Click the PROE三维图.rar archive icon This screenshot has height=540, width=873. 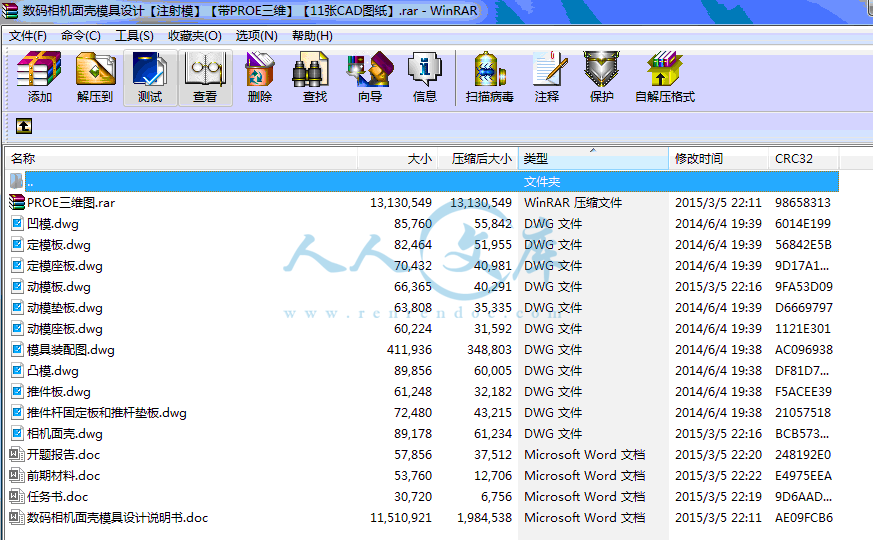click(x=17, y=202)
